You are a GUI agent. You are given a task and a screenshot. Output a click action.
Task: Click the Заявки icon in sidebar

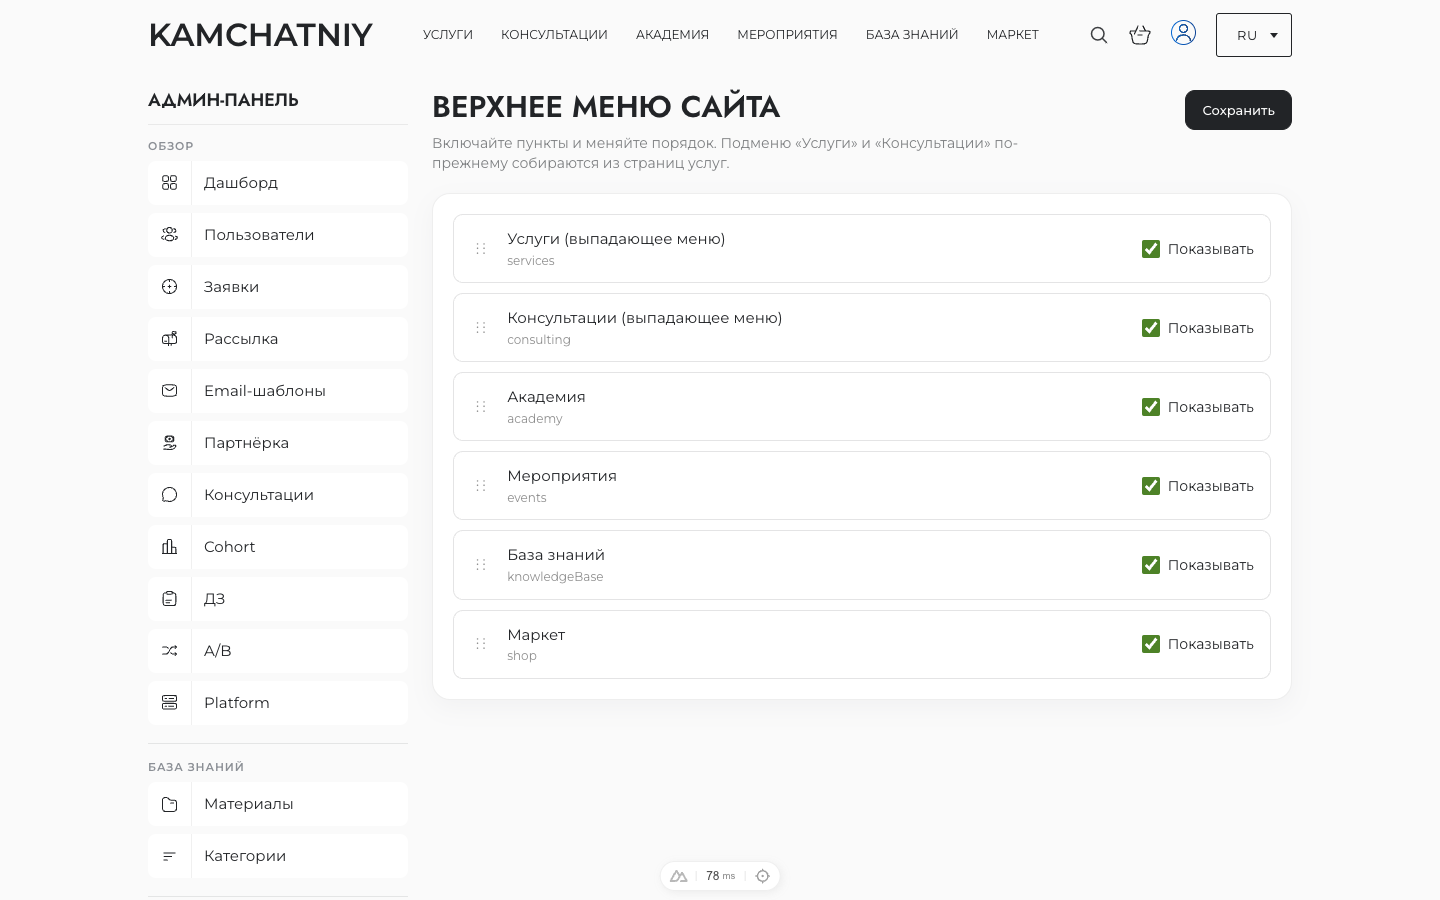point(170,287)
